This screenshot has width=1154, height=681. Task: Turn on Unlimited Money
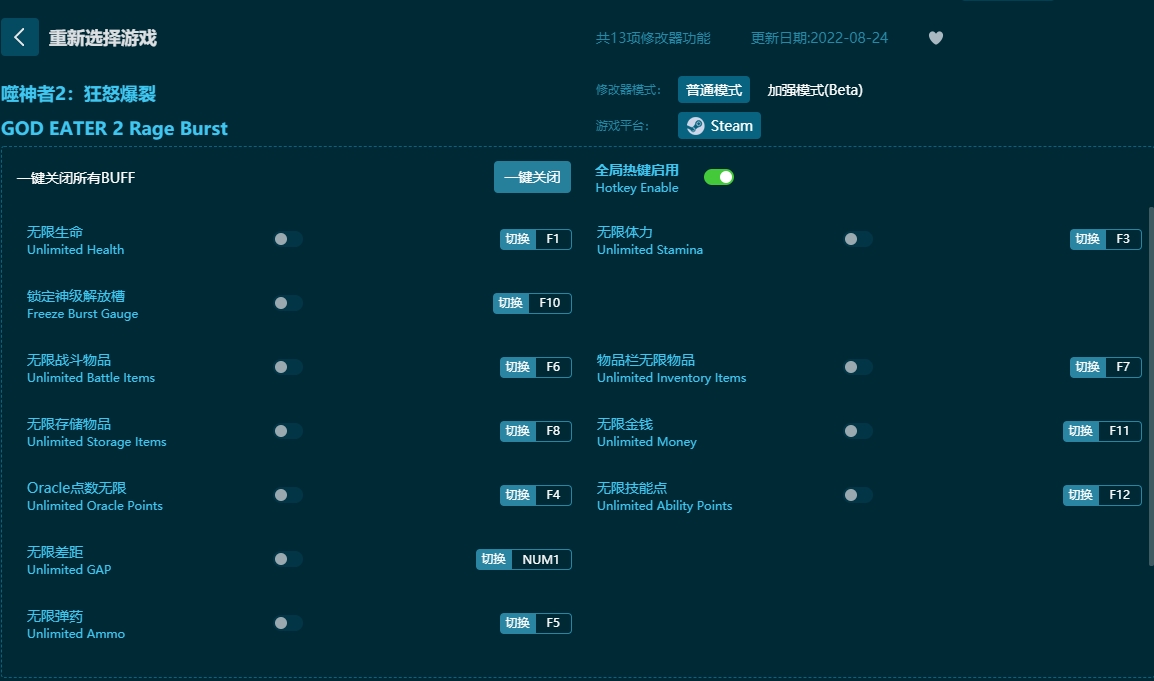pyautogui.click(x=857, y=431)
